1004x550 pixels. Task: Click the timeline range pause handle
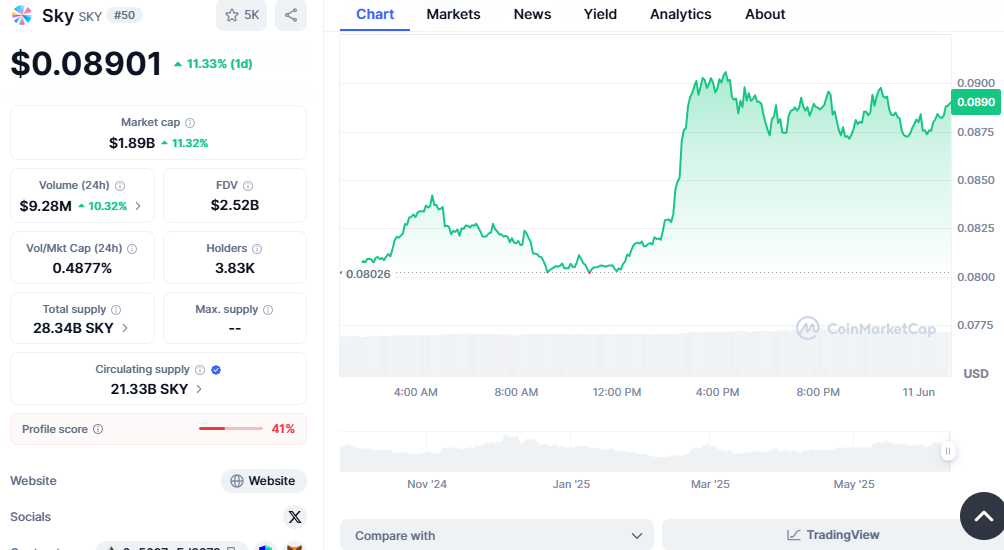pyautogui.click(x=948, y=451)
